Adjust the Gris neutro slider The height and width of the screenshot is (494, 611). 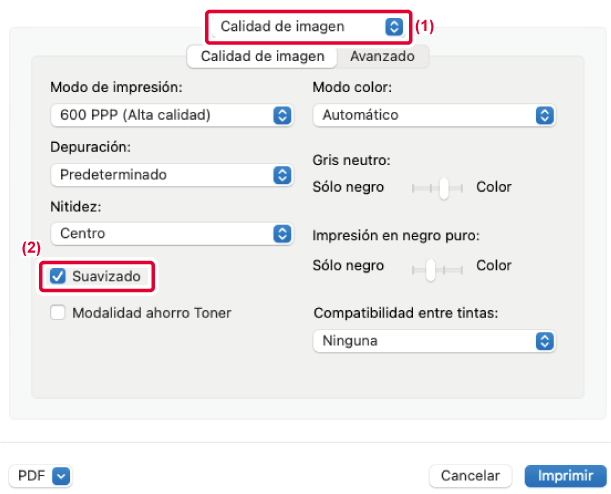coord(443,187)
